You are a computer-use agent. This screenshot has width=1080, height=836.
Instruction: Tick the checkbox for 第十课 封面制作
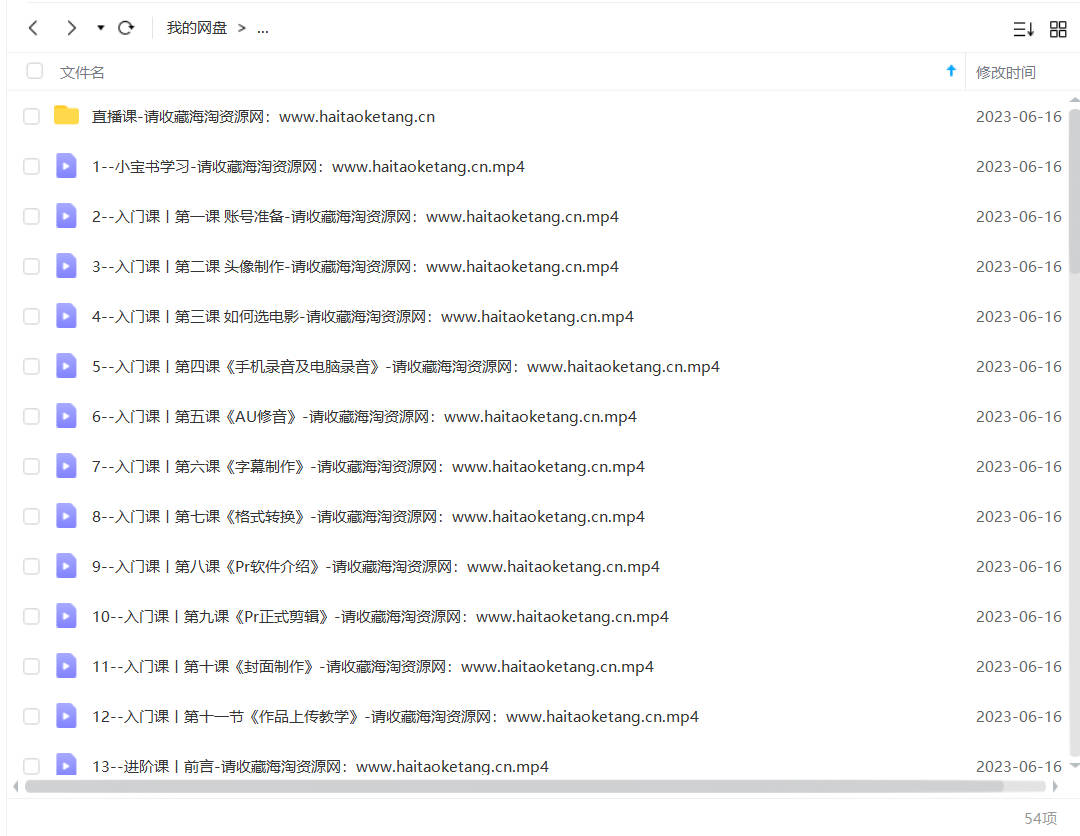(x=31, y=667)
